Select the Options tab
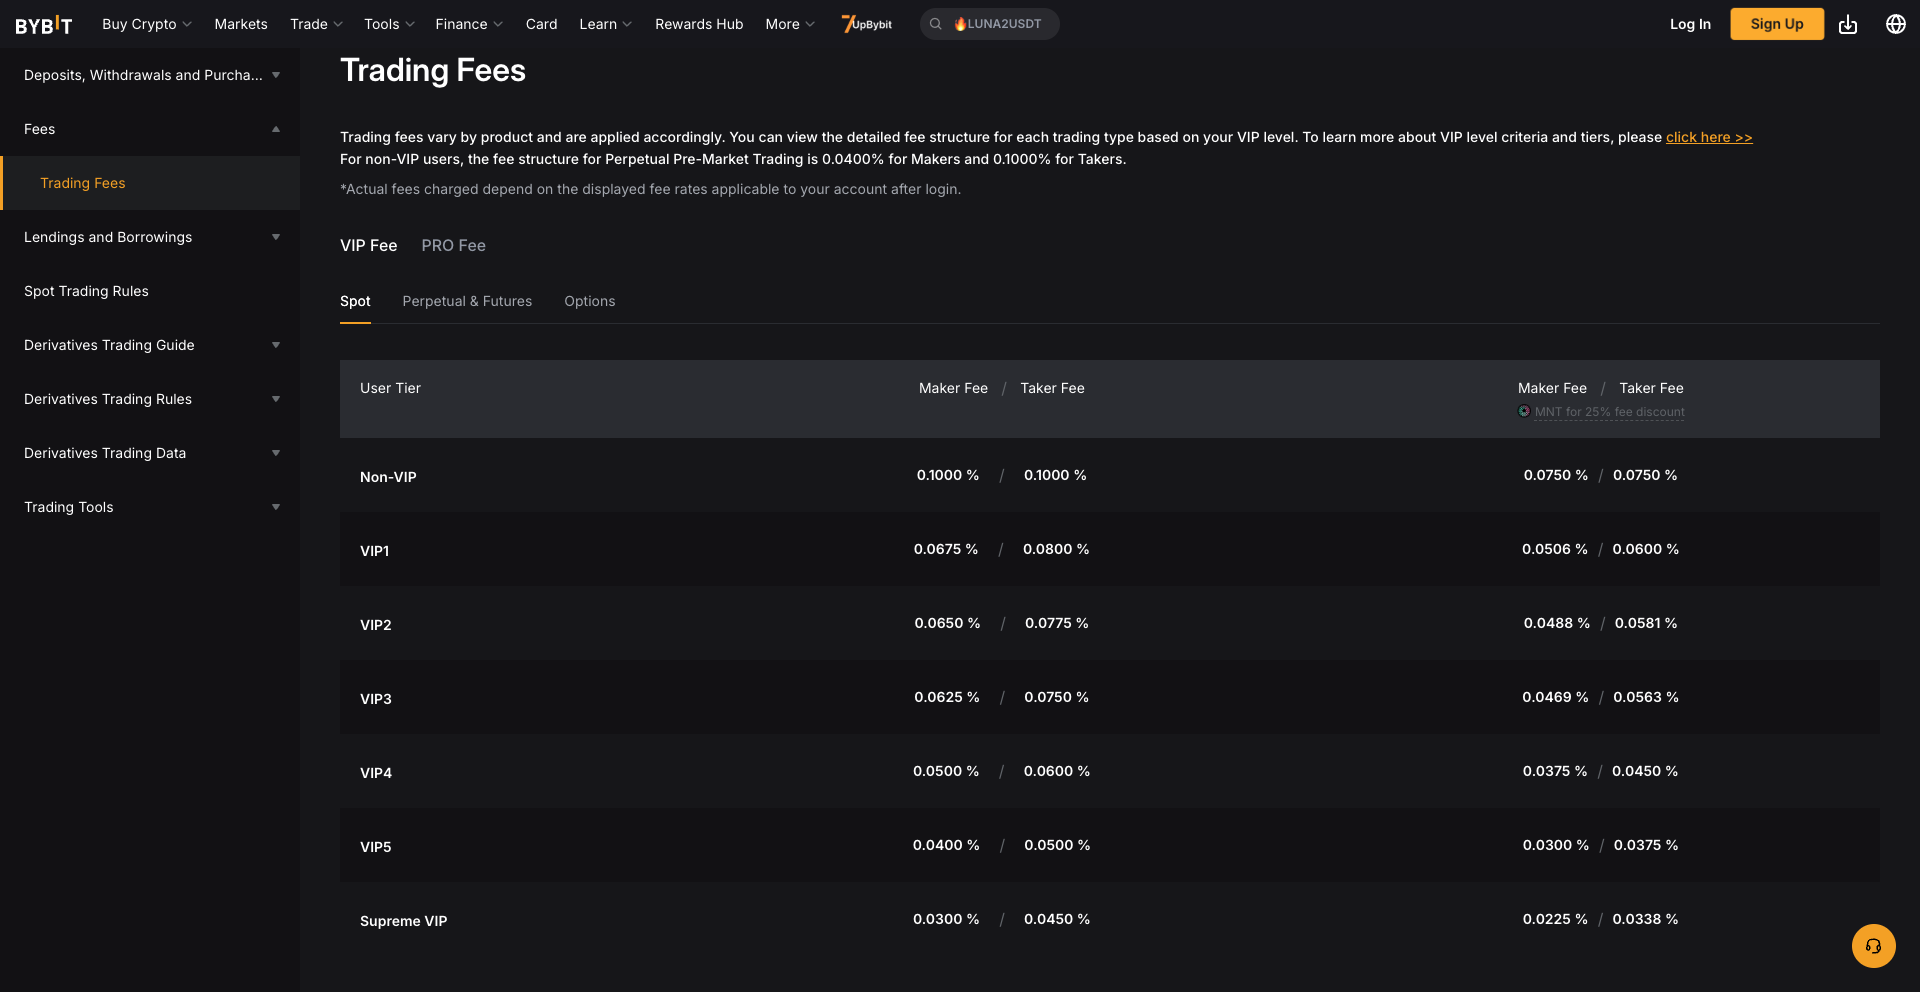 pyautogui.click(x=589, y=301)
